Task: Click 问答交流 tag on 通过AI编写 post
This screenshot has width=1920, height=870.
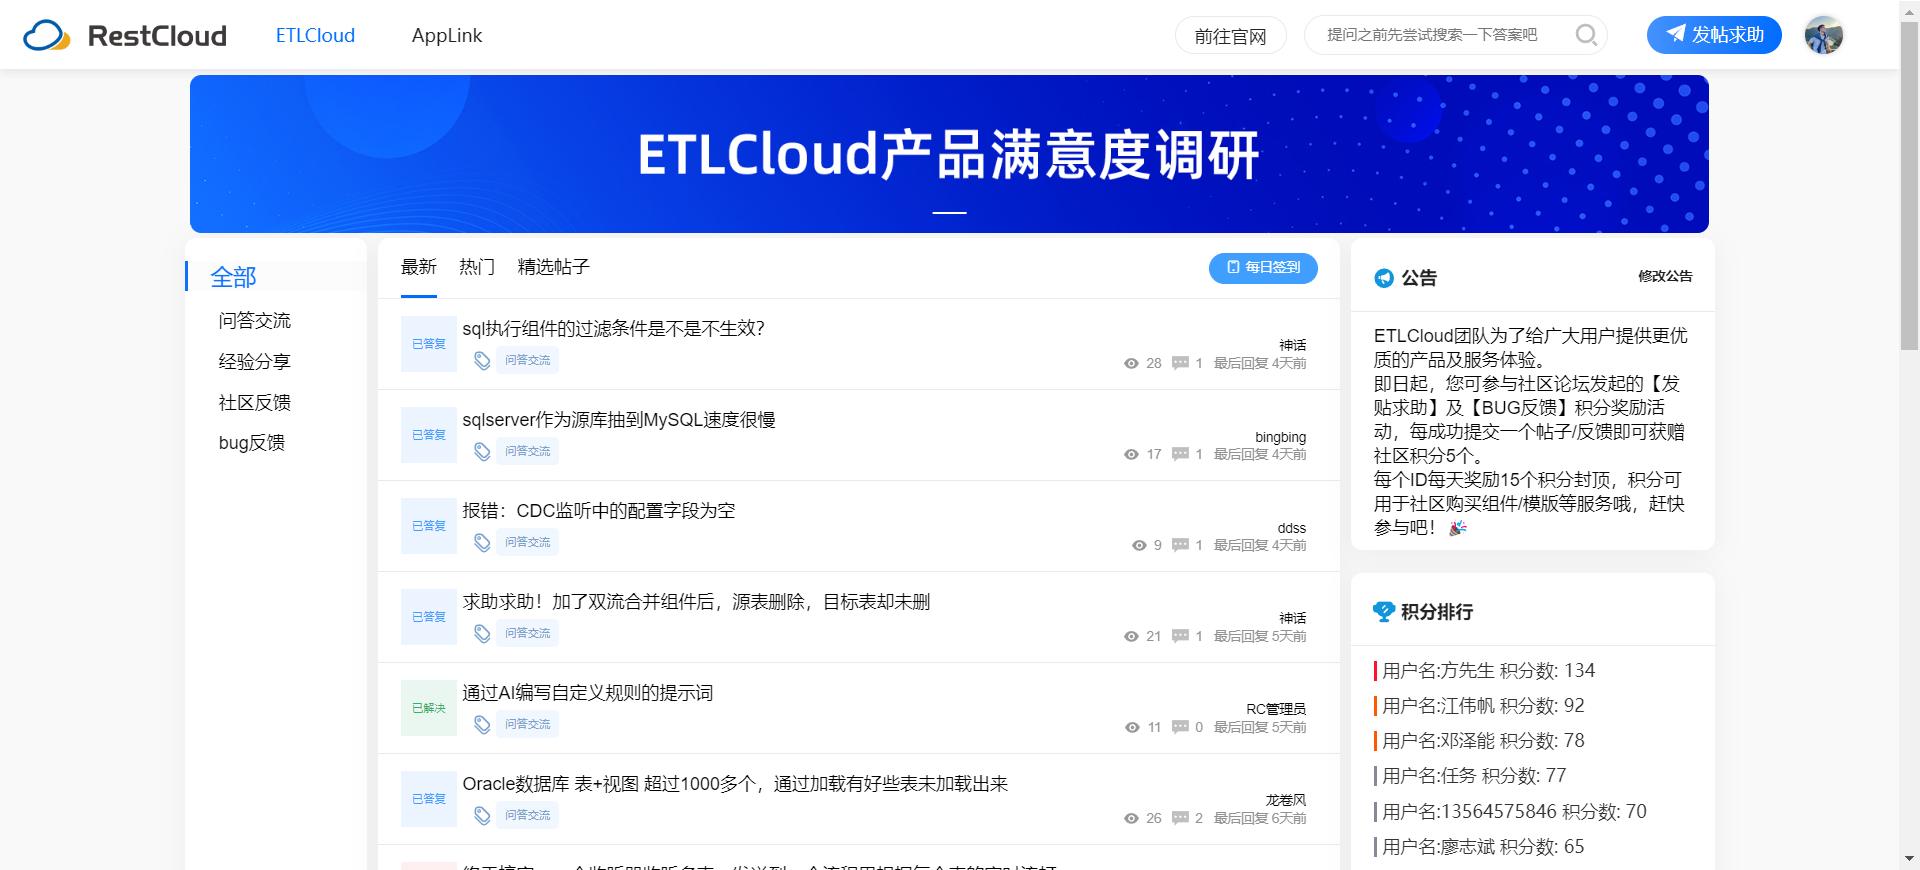Action: [x=527, y=724]
